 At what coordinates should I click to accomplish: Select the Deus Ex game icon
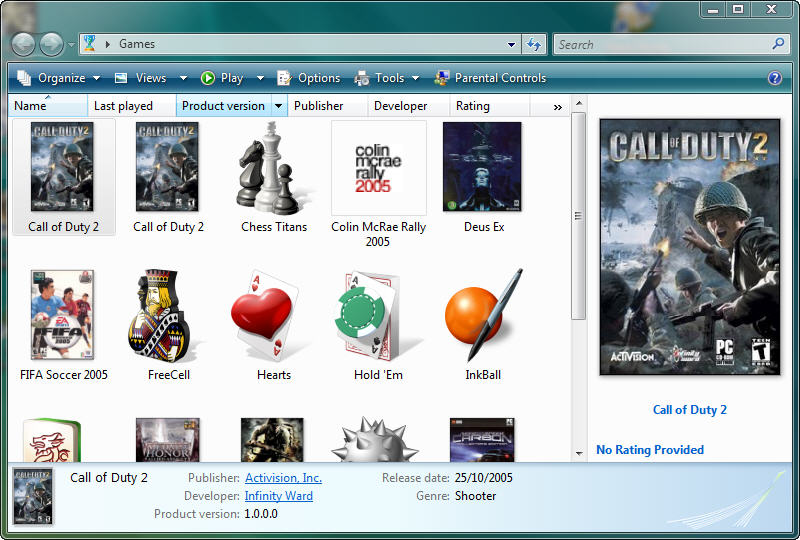point(483,167)
